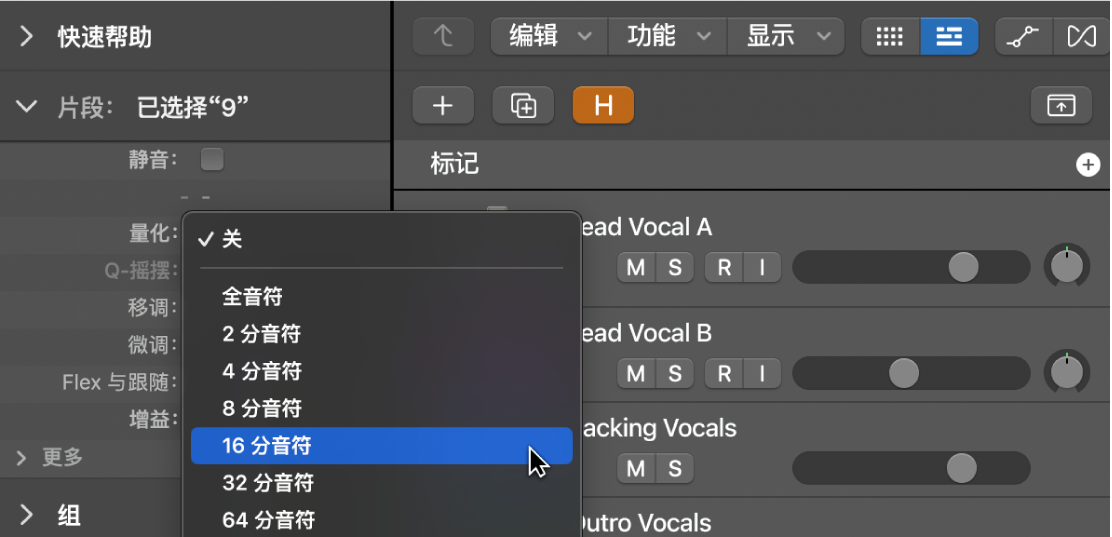Expand the 快速帮助 section

pyautogui.click(x=27, y=38)
